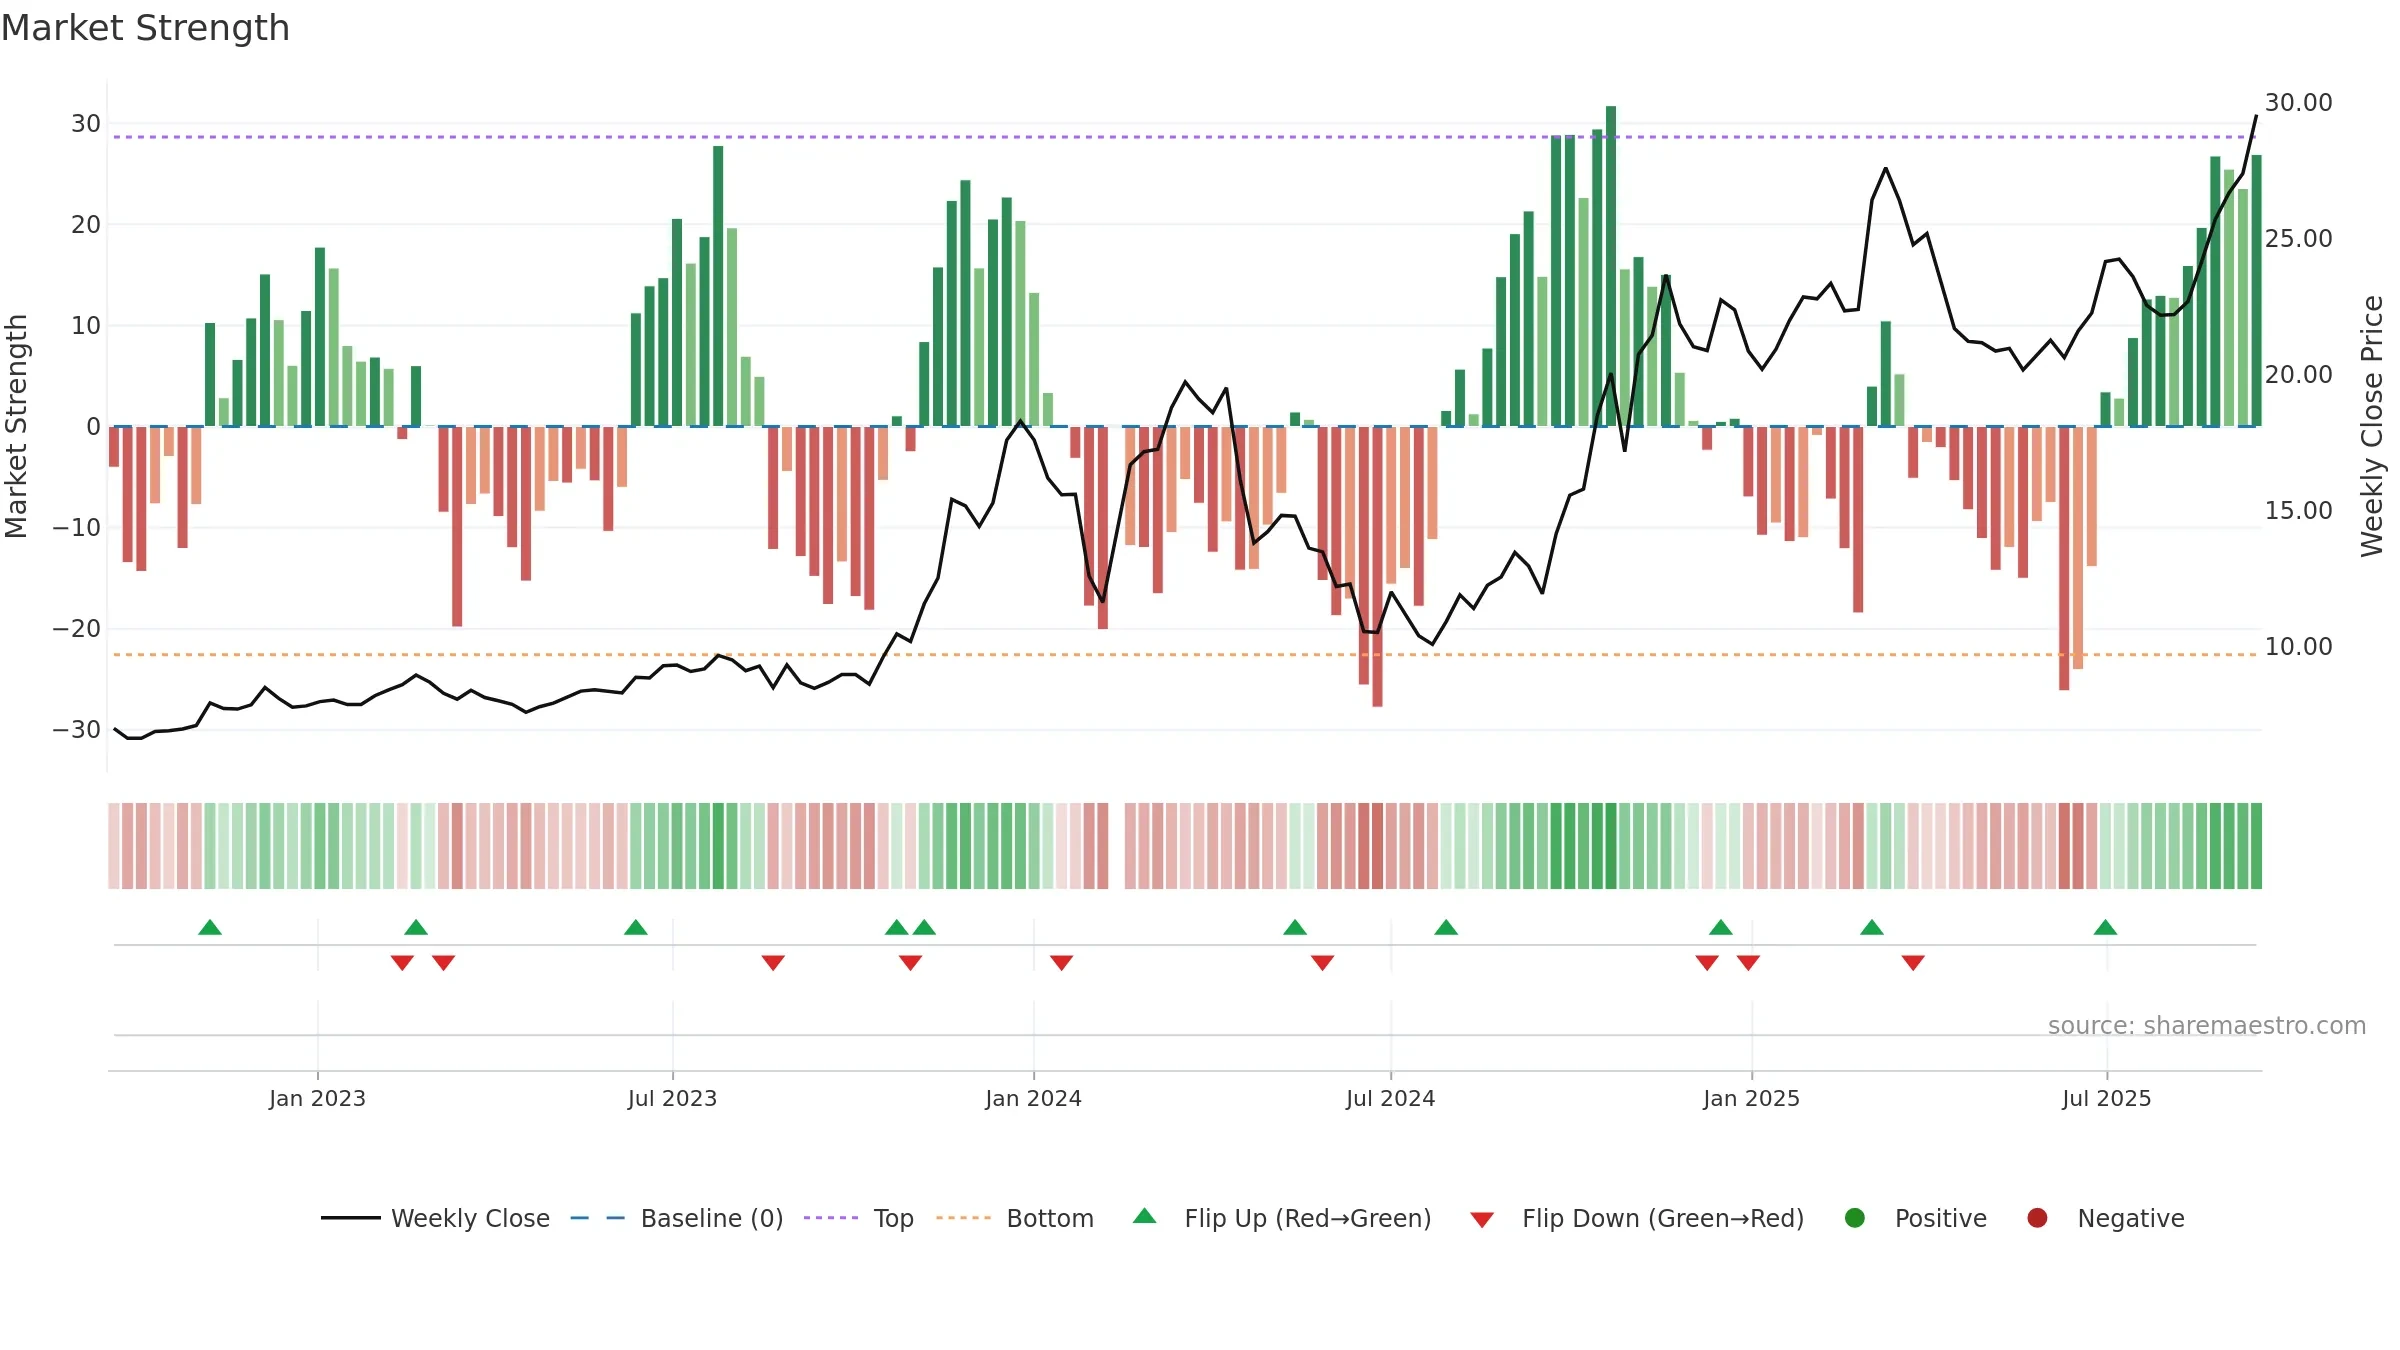Toggle the Baseline (0) legend label
2400x1350 pixels.
coord(712,1218)
